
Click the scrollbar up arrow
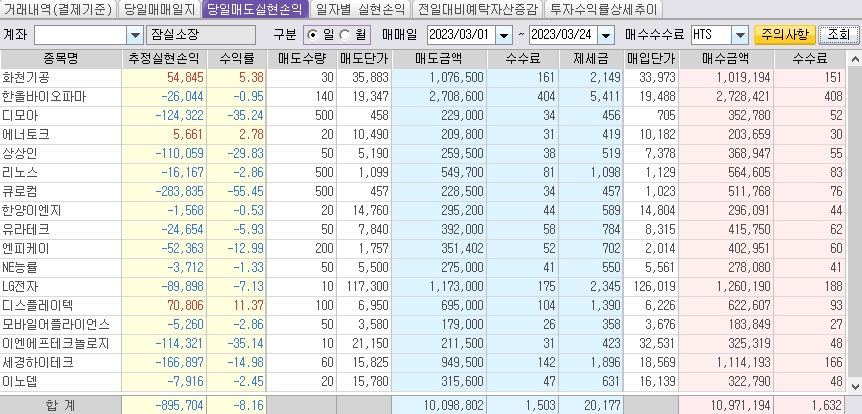coord(853,58)
